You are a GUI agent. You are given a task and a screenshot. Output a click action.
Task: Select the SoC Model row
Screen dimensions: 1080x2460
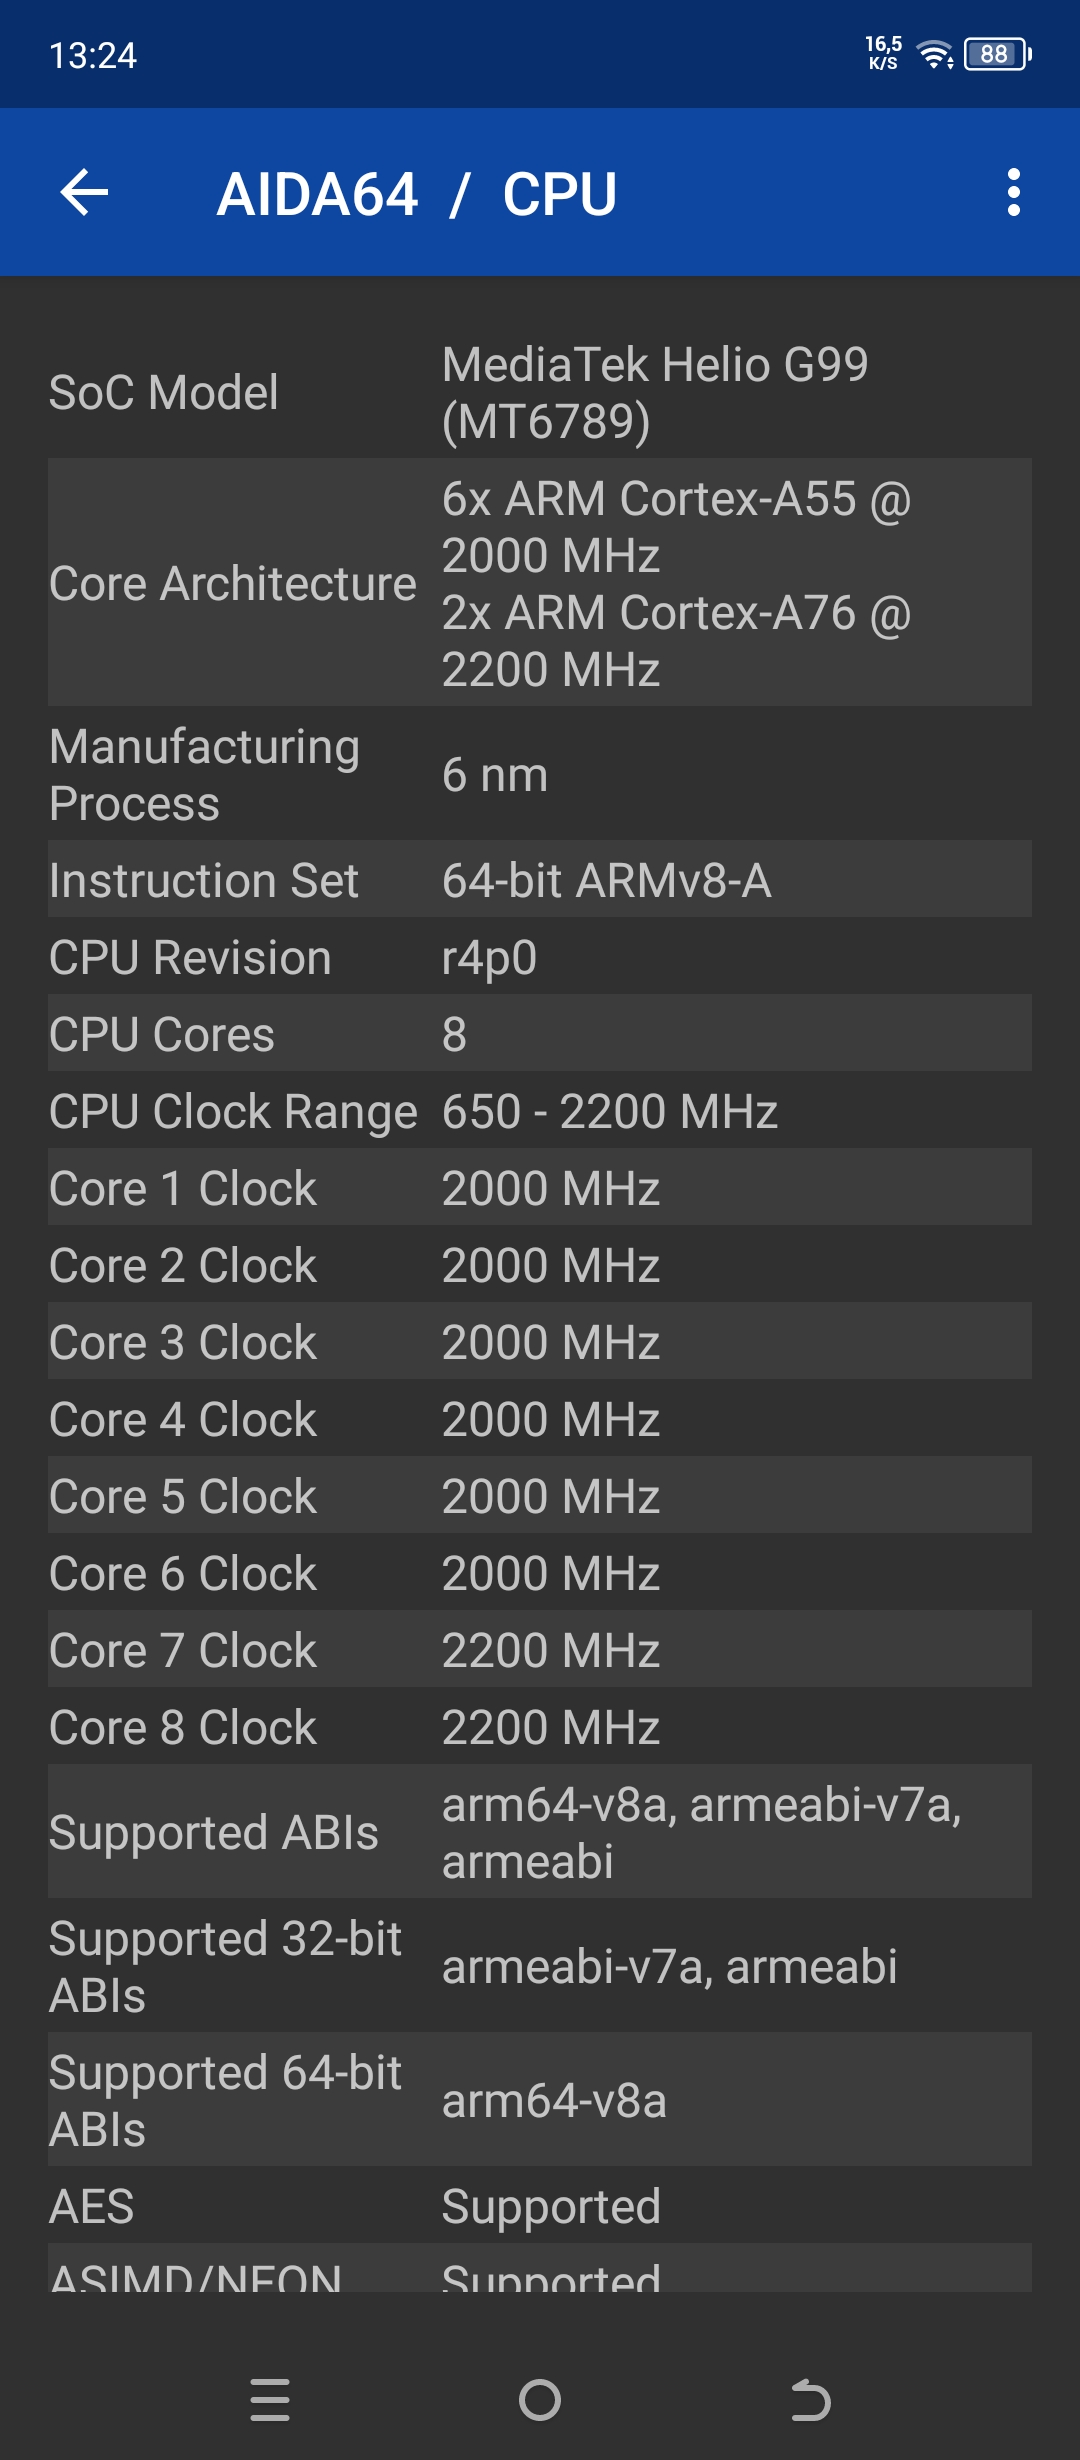(x=540, y=392)
